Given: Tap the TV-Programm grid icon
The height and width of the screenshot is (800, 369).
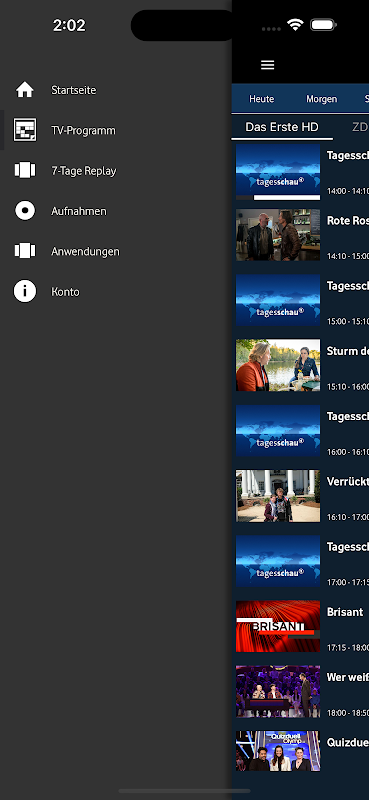Looking at the screenshot, I should (x=24, y=130).
